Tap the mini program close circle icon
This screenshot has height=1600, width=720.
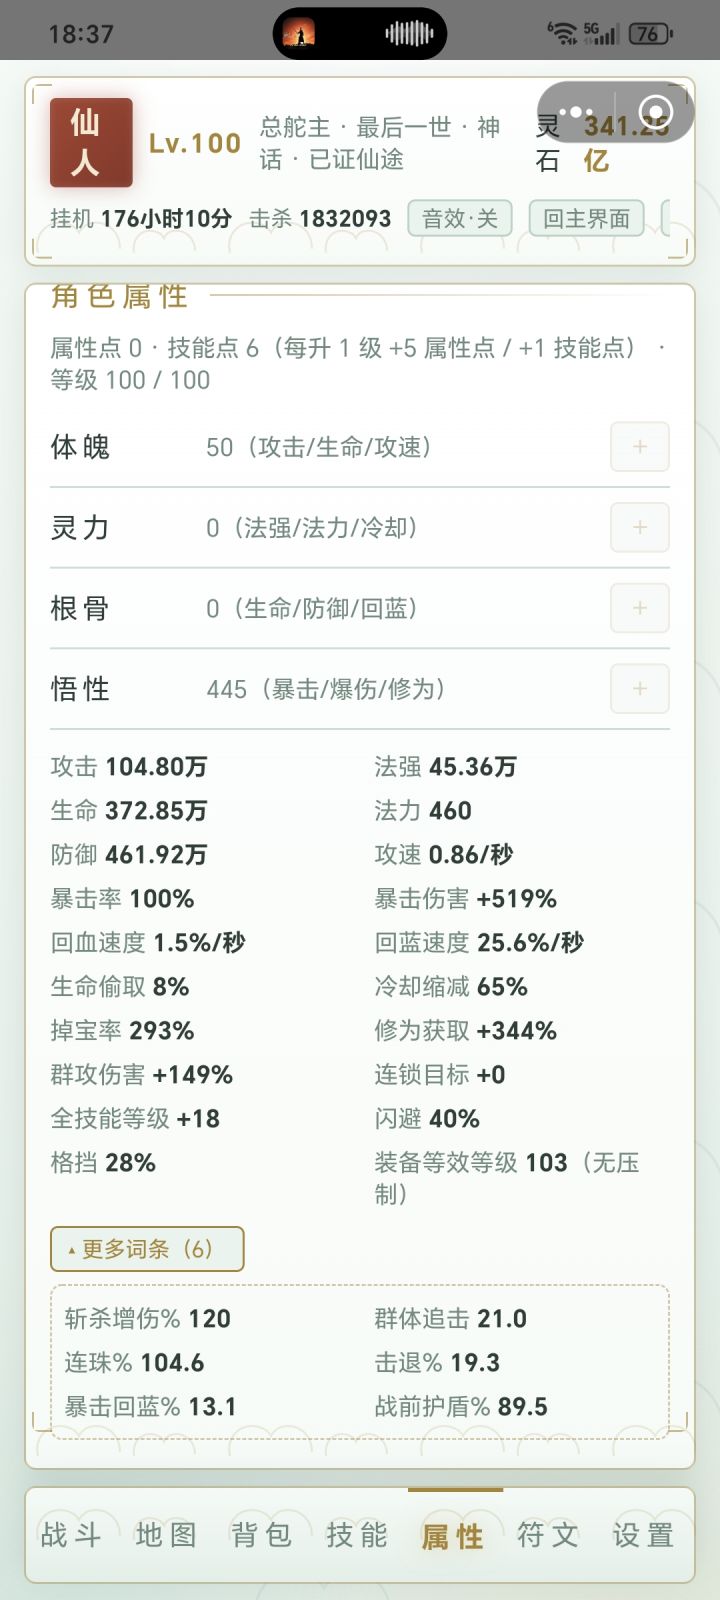tap(655, 112)
